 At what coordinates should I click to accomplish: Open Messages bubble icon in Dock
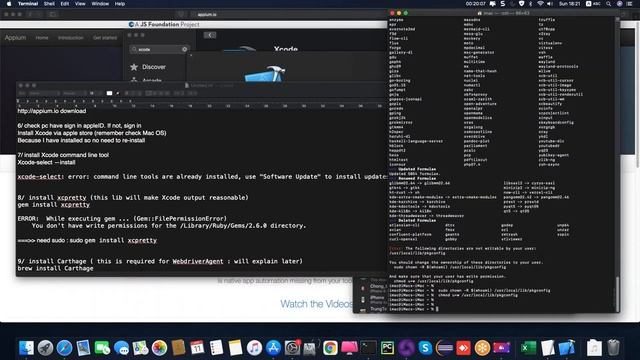point(121,348)
